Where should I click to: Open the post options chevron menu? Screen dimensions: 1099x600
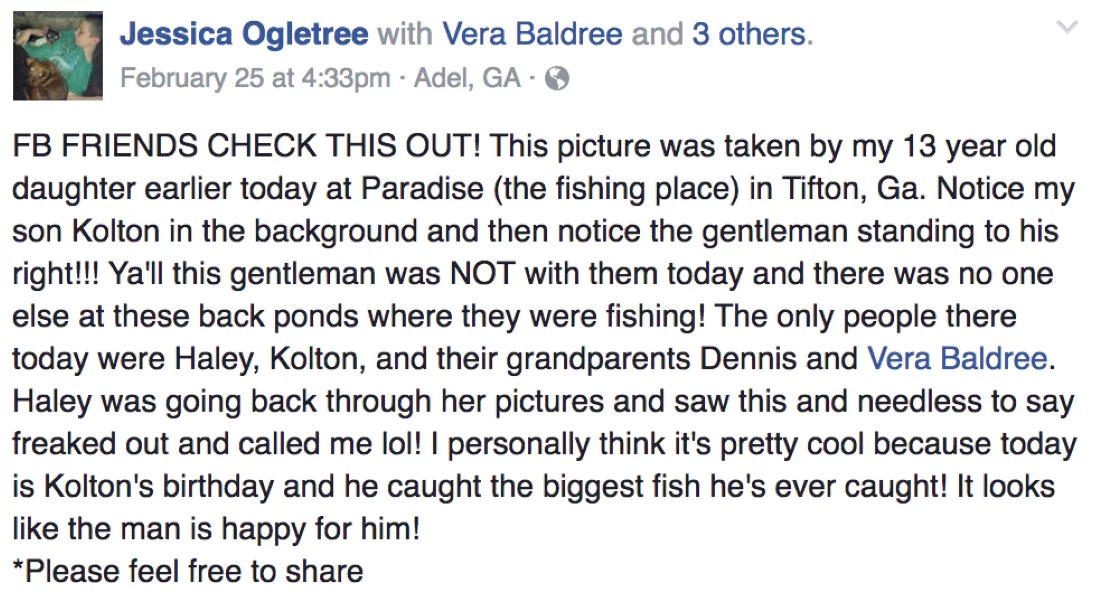1067,28
